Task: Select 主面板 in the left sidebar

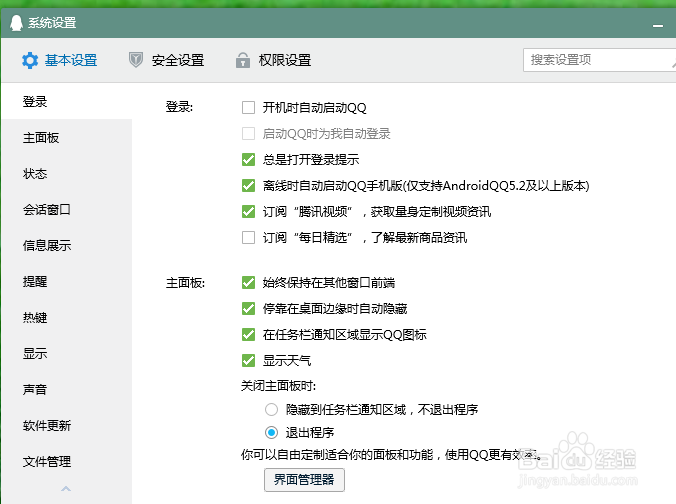Action: pyautogui.click(x=67, y=138)
